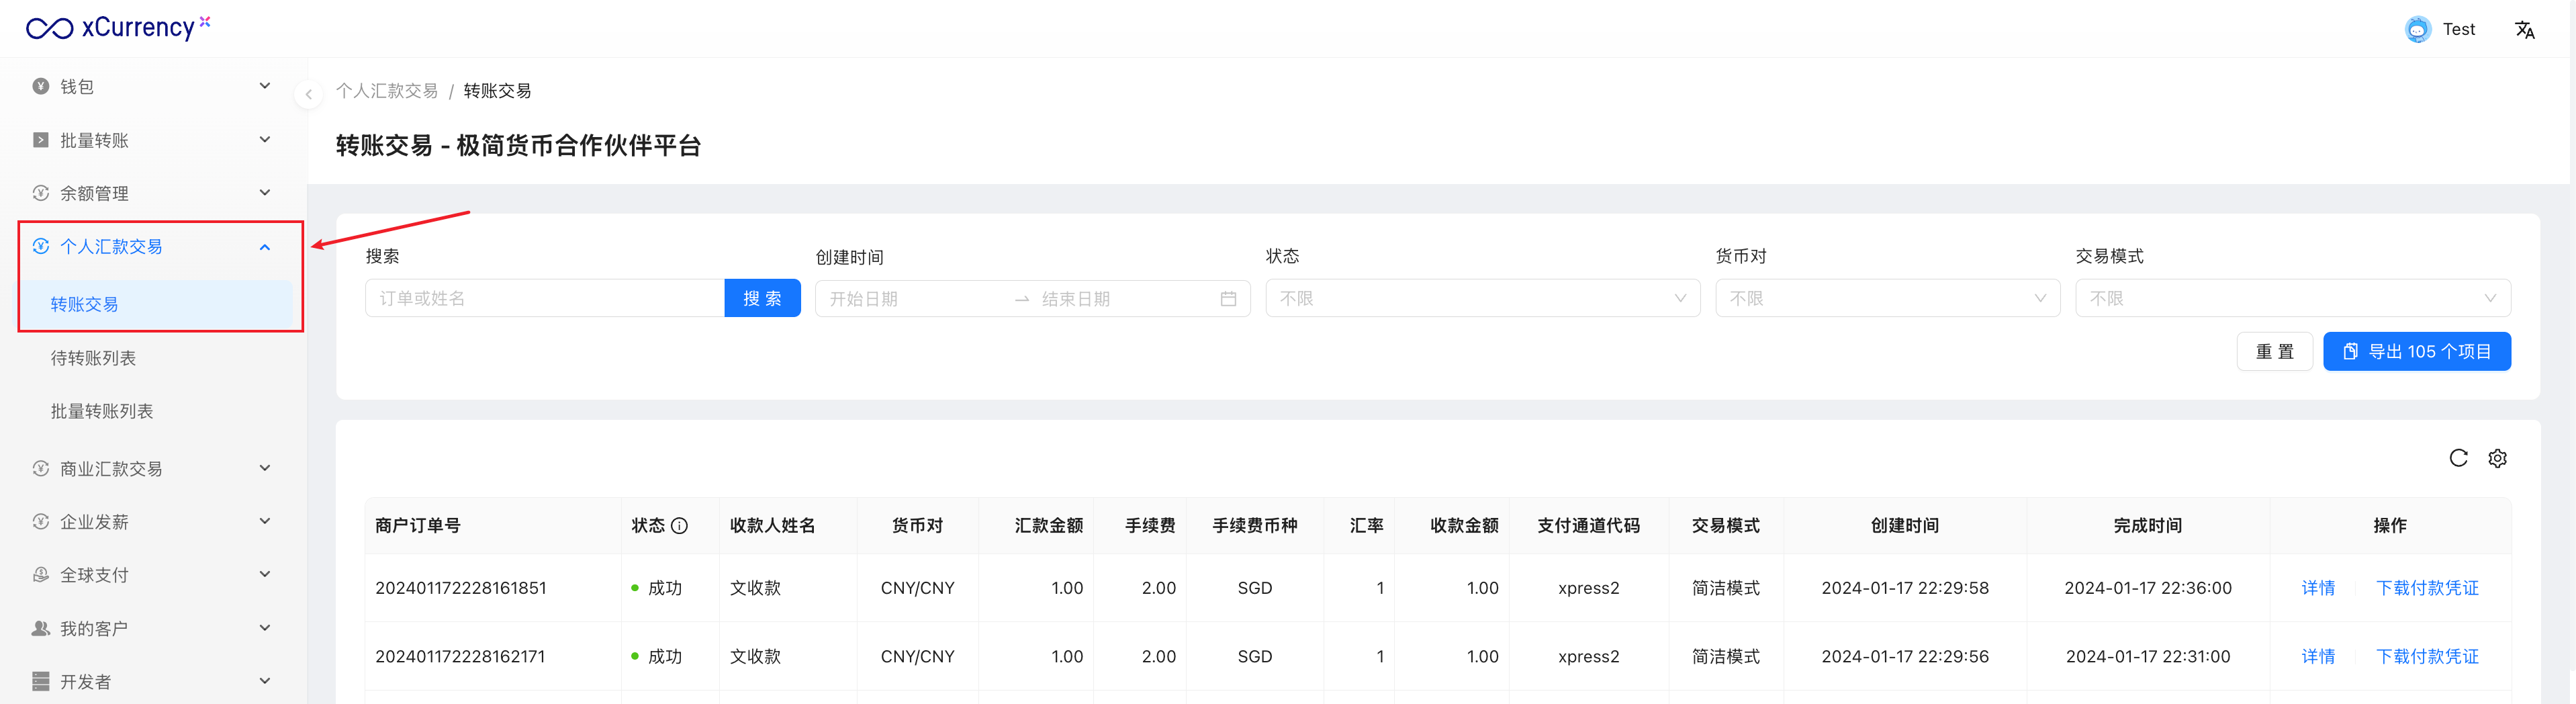Click the 商业汇款交易 sidebar icon
This screenshot has height=704, width=2576.
tap(41, 468)
